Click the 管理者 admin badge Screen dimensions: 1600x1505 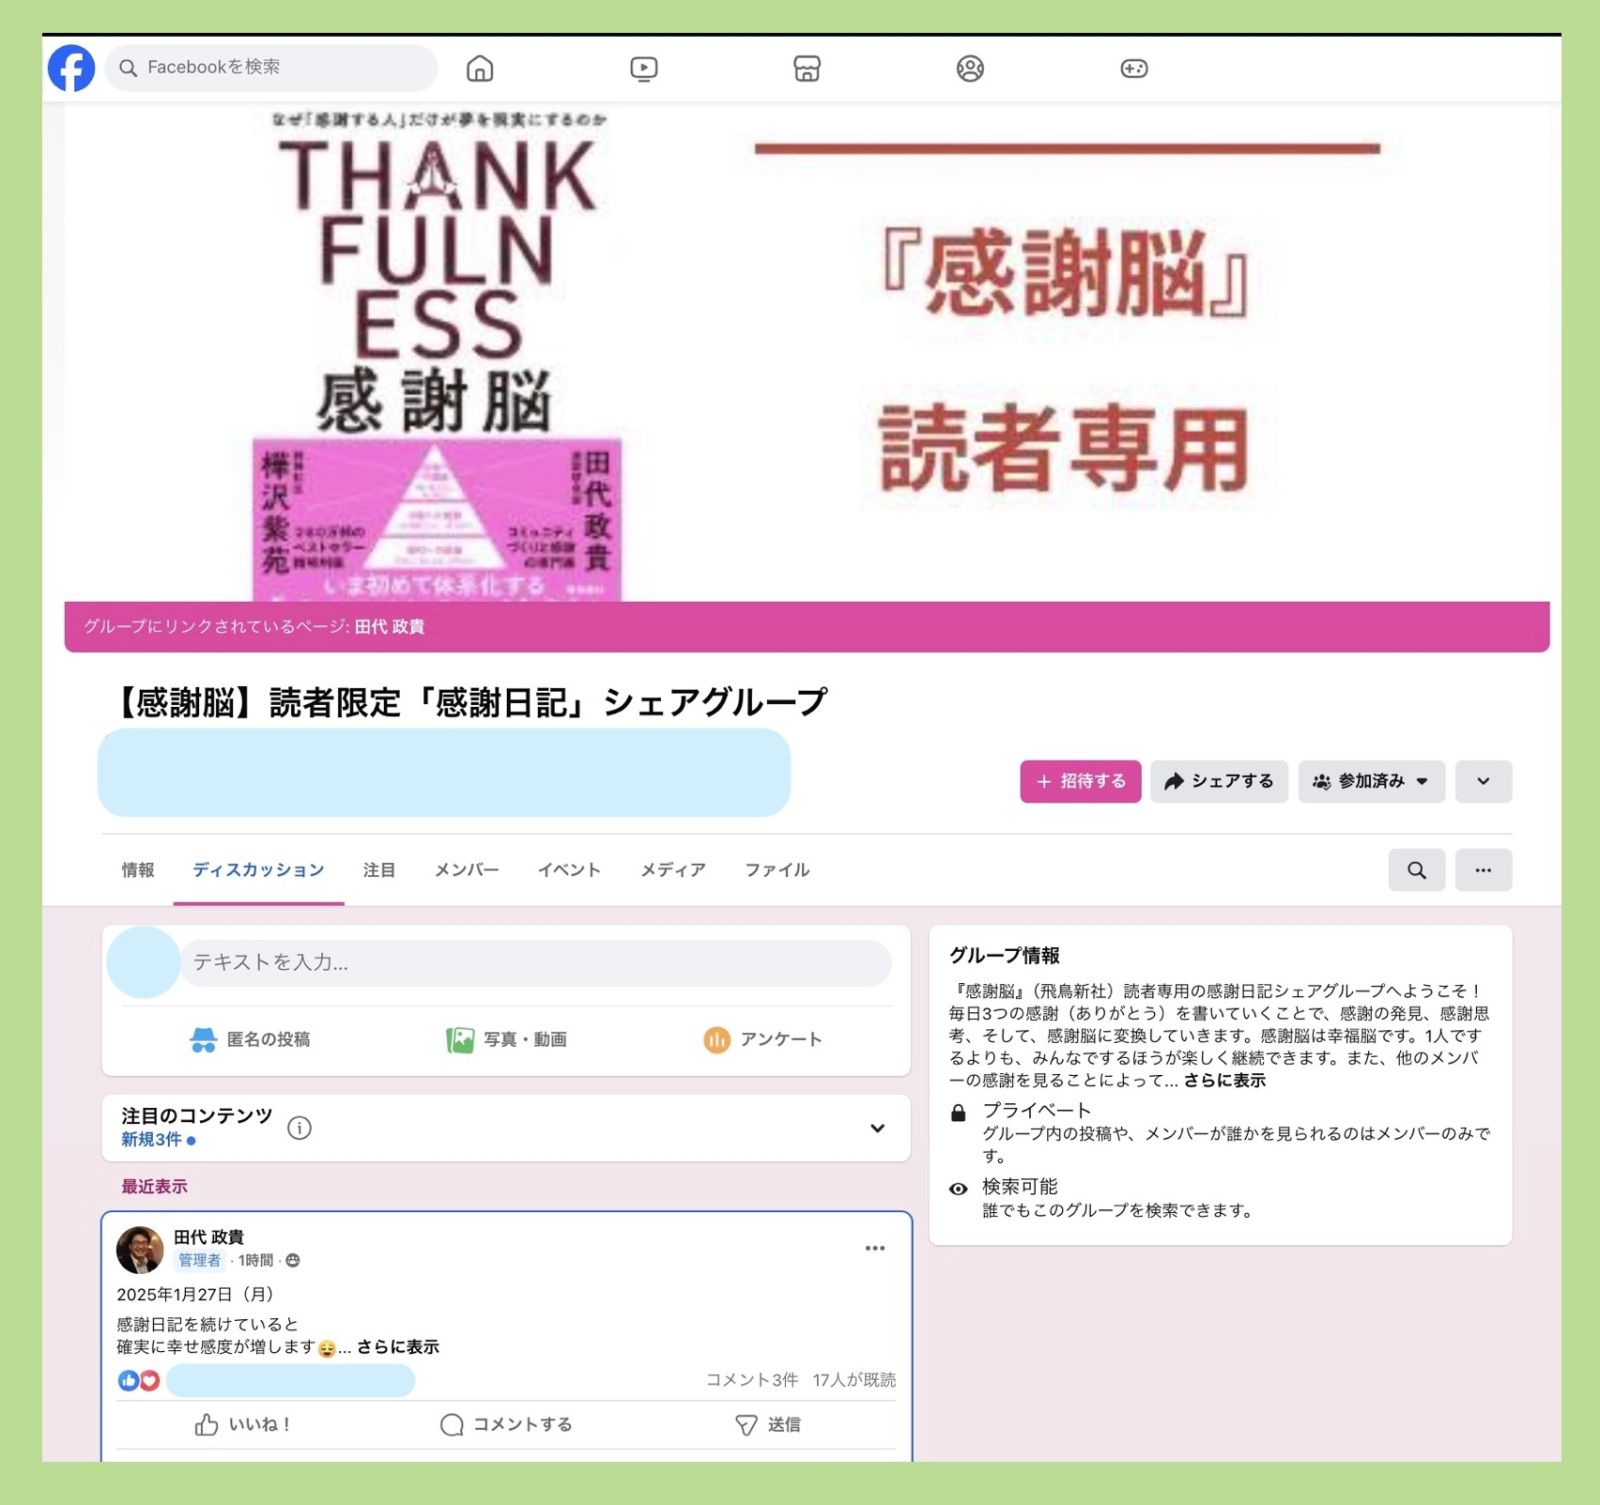click(x=200, y=1261)
